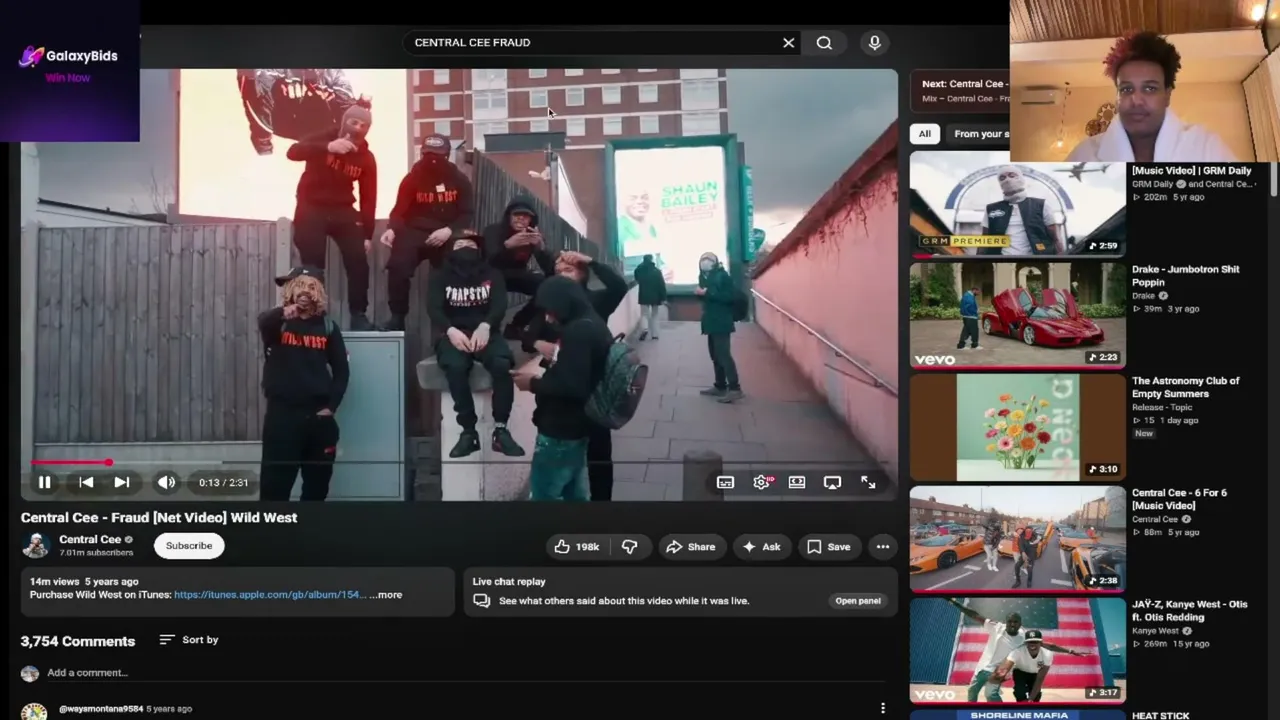The width and height of the screenshot is (1280, 720).
Task: Play the Drake Jumbotron Shit Poppin thumbnail
Action: 1017,315
